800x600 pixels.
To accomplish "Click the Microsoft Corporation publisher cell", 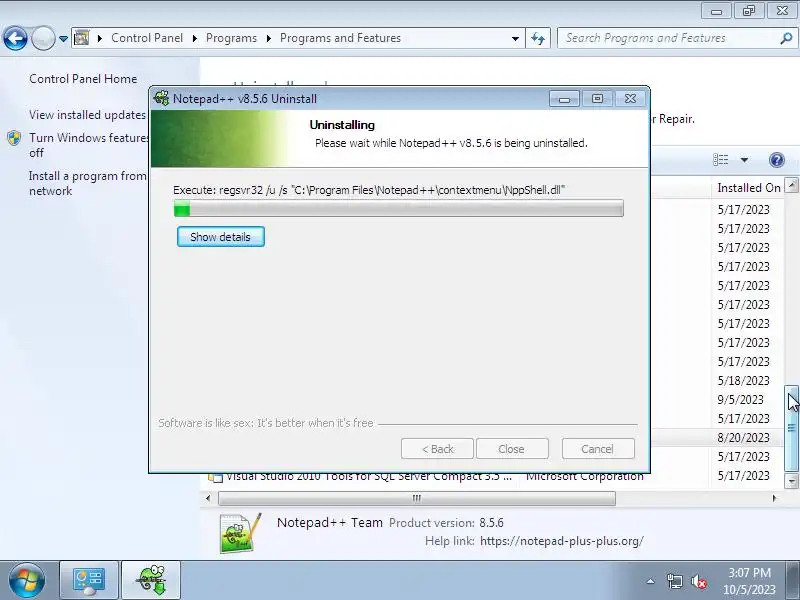I will (585, 477).
